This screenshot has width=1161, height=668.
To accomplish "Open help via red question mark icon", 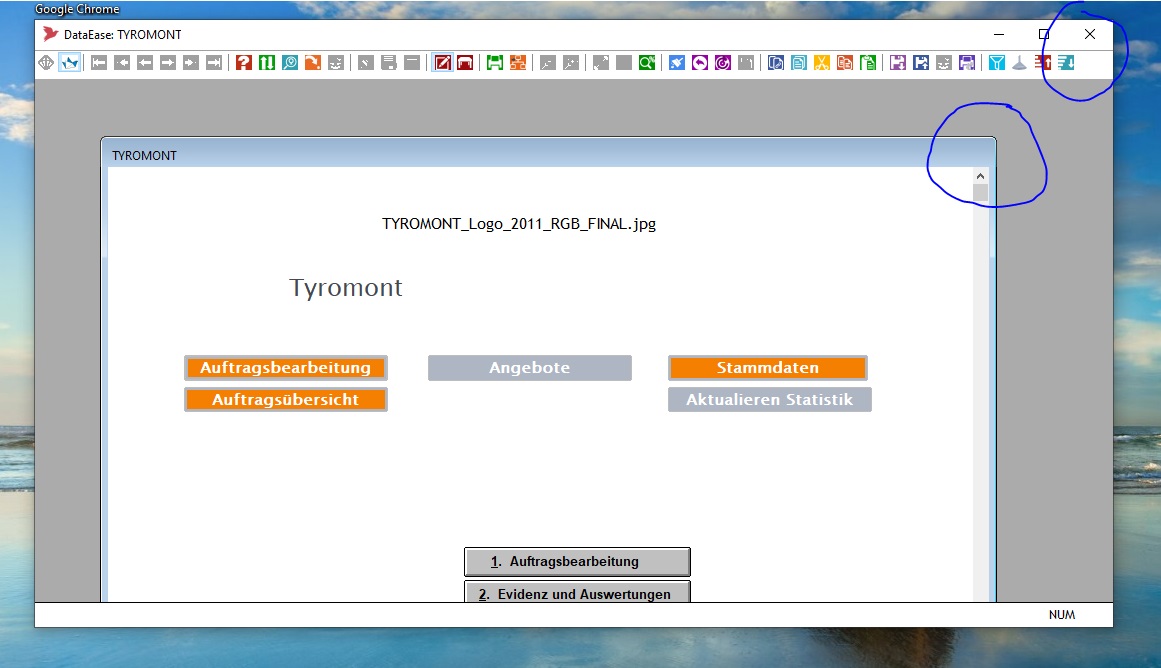I will (x=244, y=63).
